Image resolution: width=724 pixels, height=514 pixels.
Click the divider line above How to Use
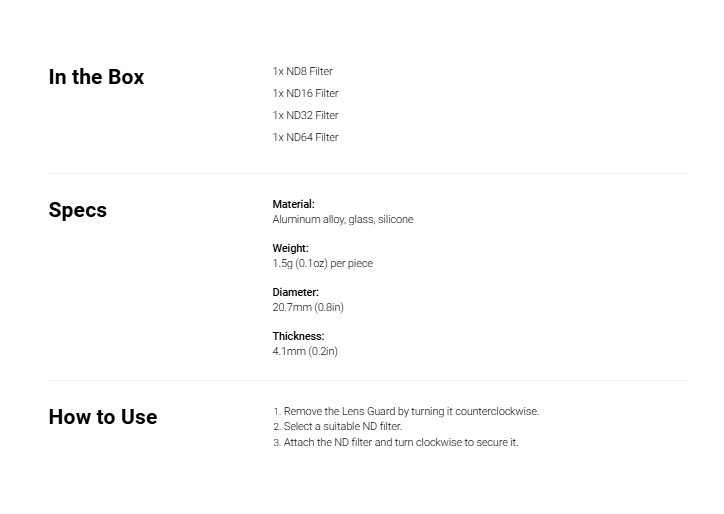point(368,381)
